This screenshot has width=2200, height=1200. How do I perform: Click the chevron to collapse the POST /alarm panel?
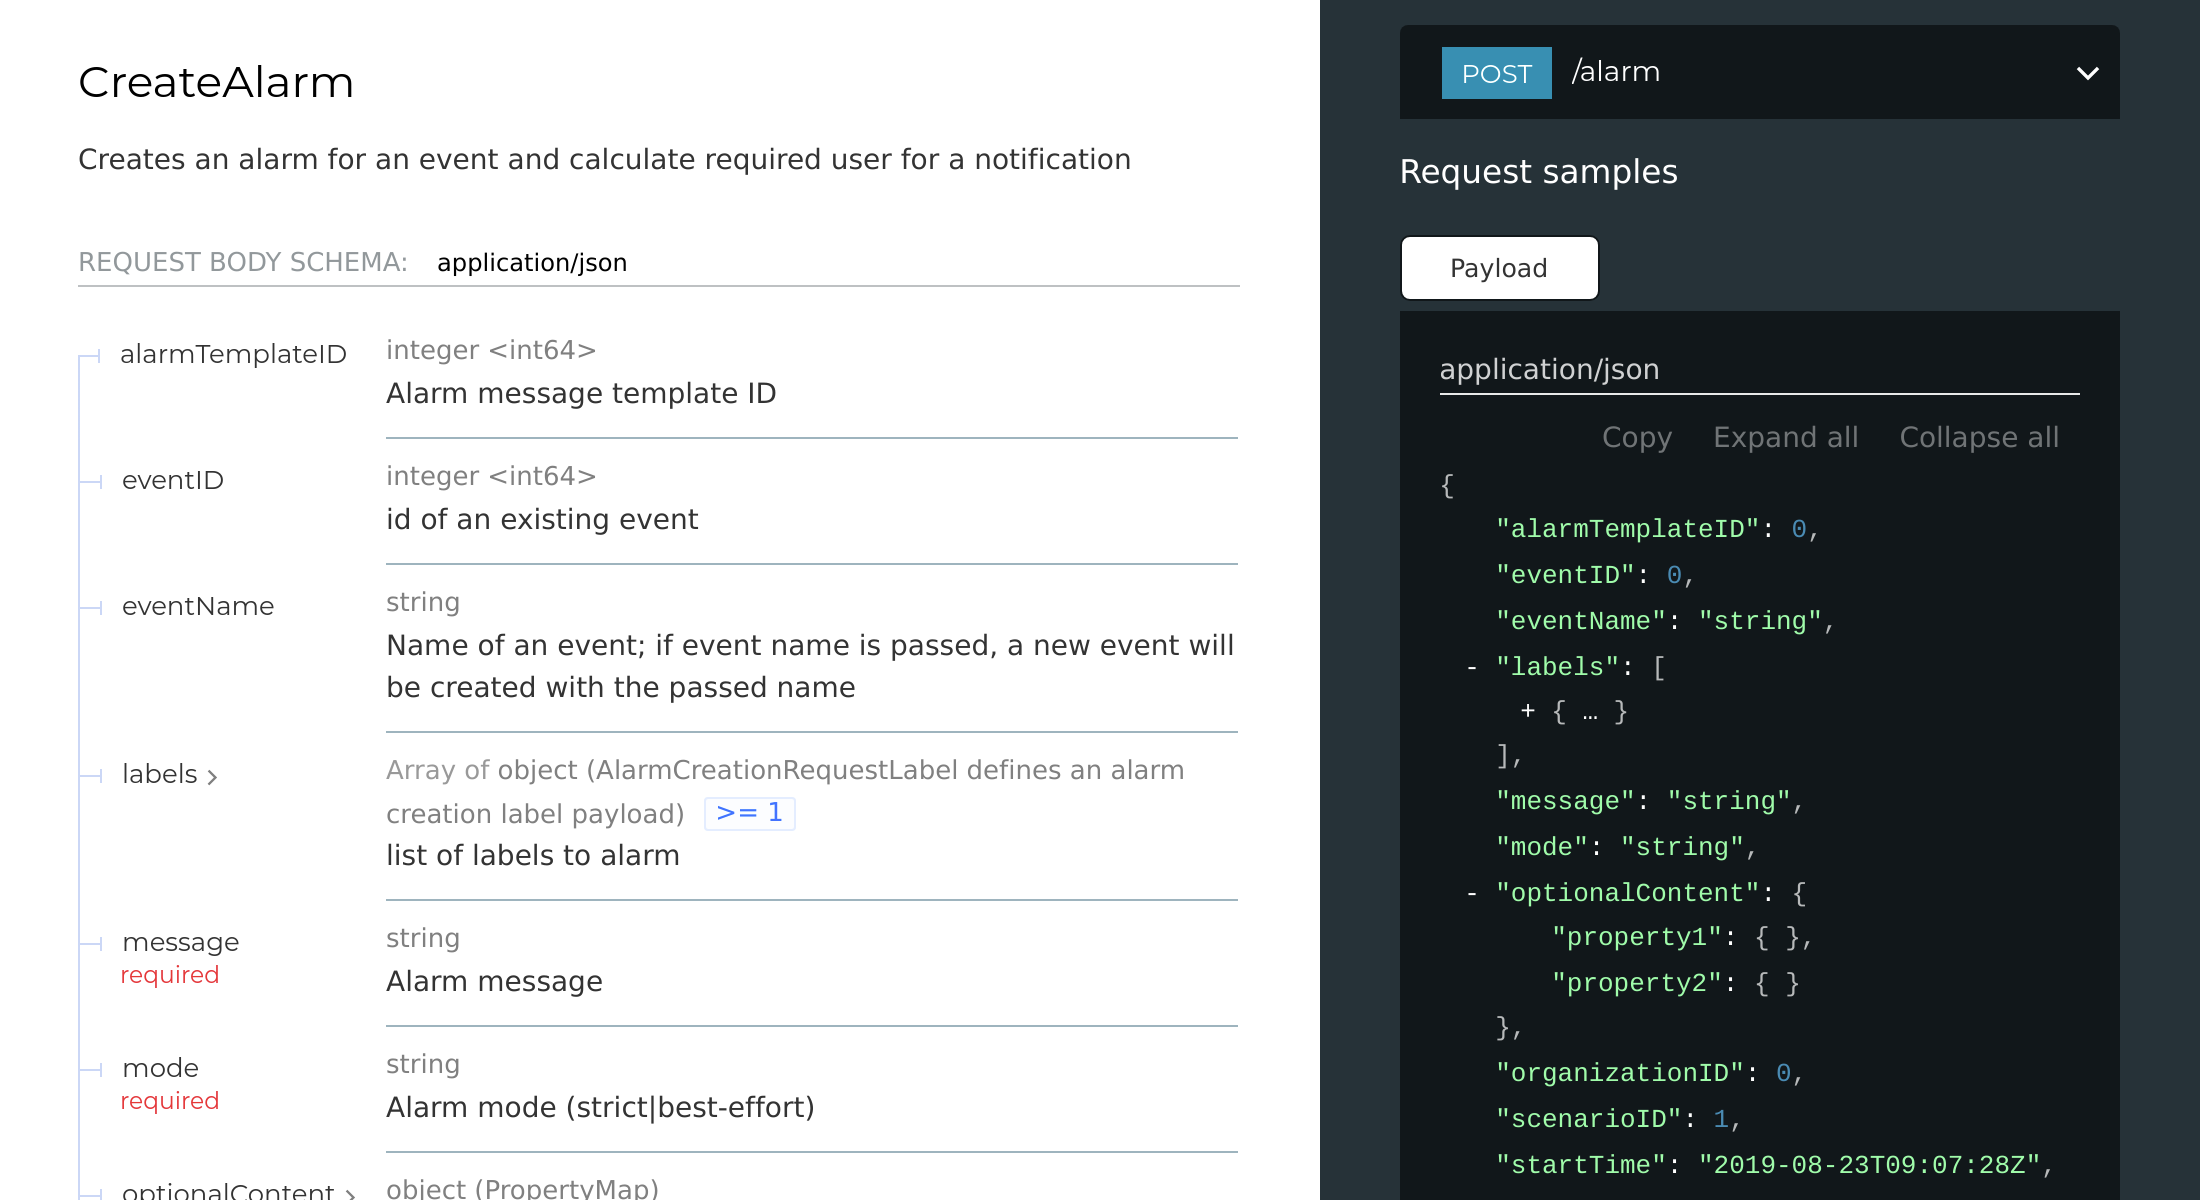(2087, 73)
